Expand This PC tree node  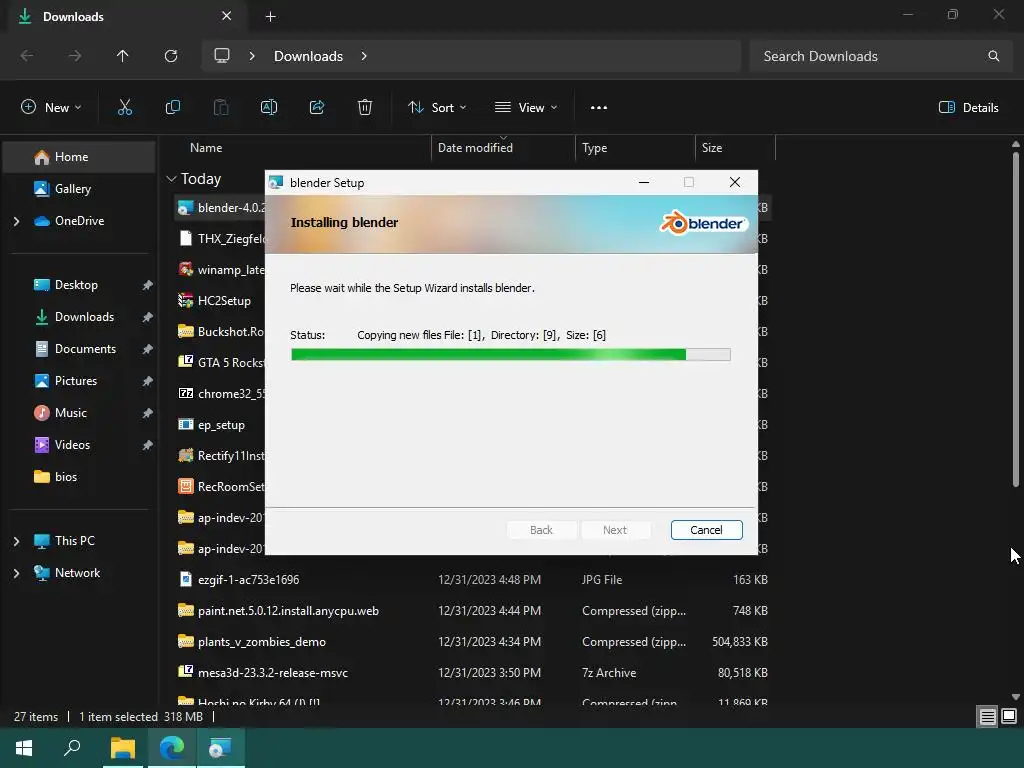tap(16, 541)
